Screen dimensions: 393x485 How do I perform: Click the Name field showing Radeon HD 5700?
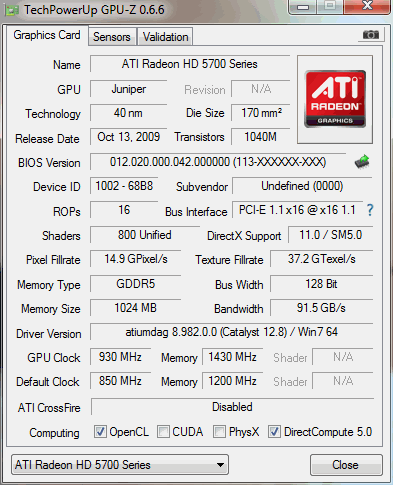[x=190, y=64]
